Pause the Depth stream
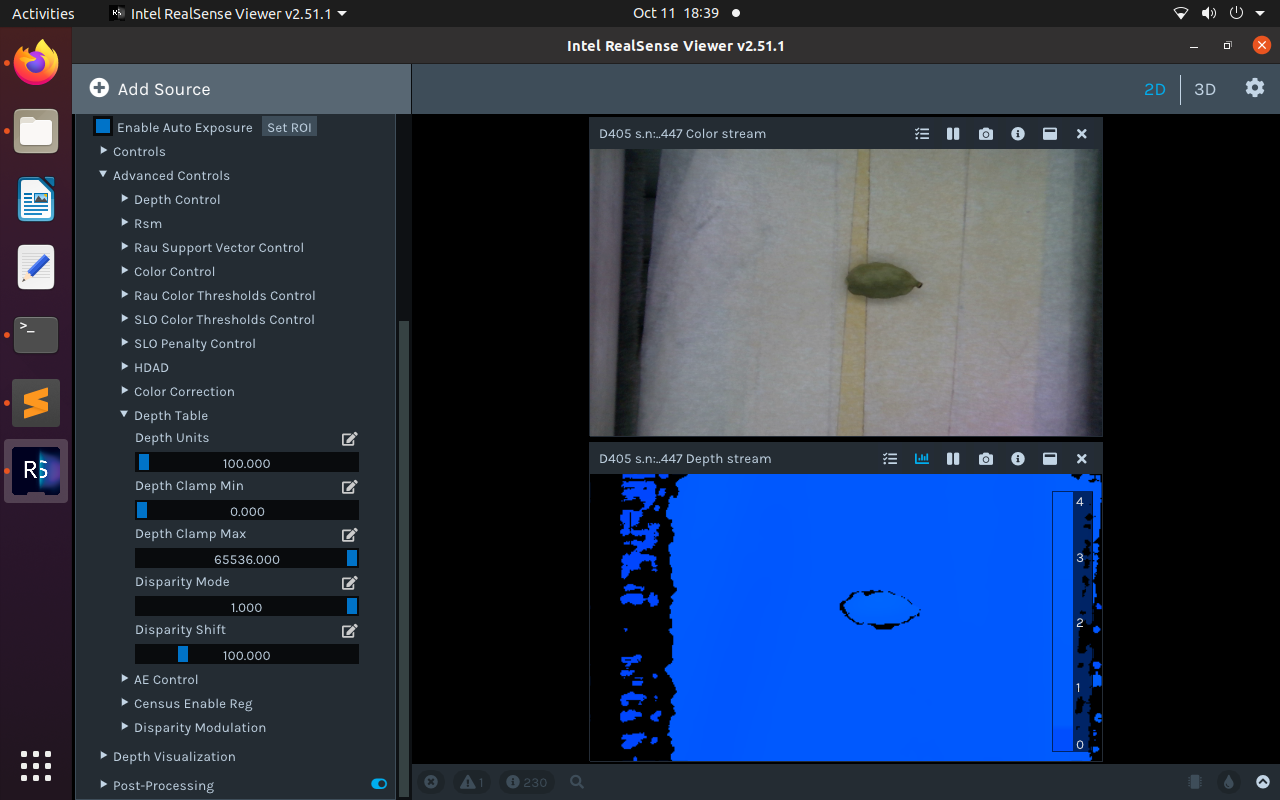This screenshot has height=800, width=1280. pos(953,458)
